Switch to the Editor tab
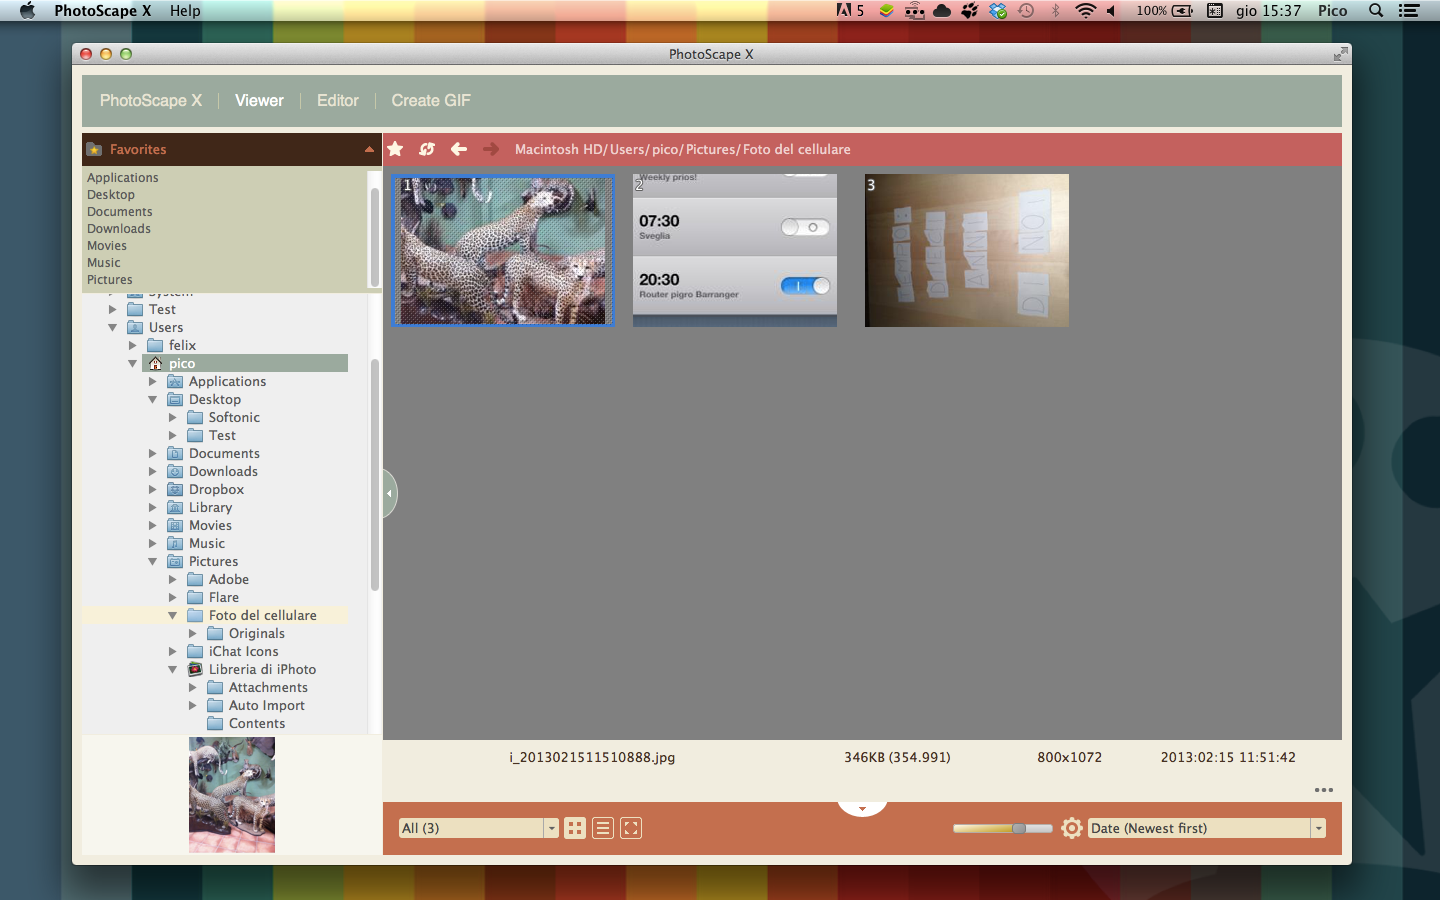Viewport: 1440px width, 900px height. click(x=337, y=100)
